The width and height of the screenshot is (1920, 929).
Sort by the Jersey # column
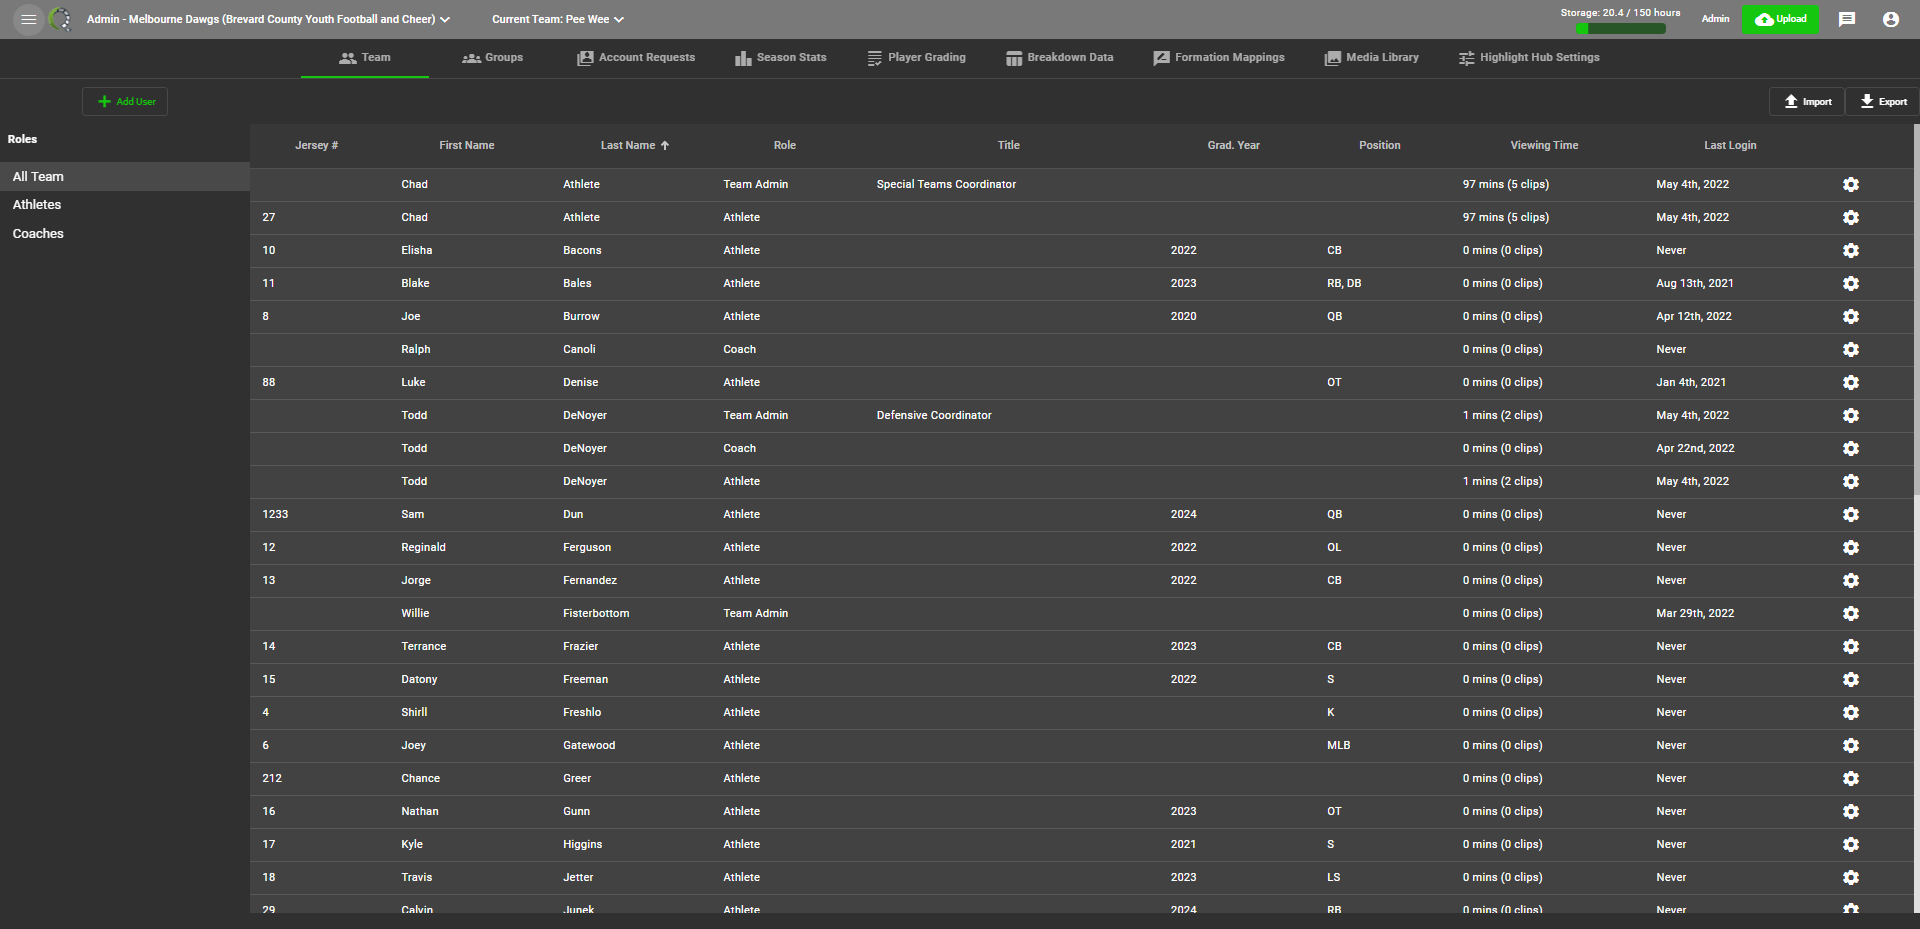coord(316,145)
